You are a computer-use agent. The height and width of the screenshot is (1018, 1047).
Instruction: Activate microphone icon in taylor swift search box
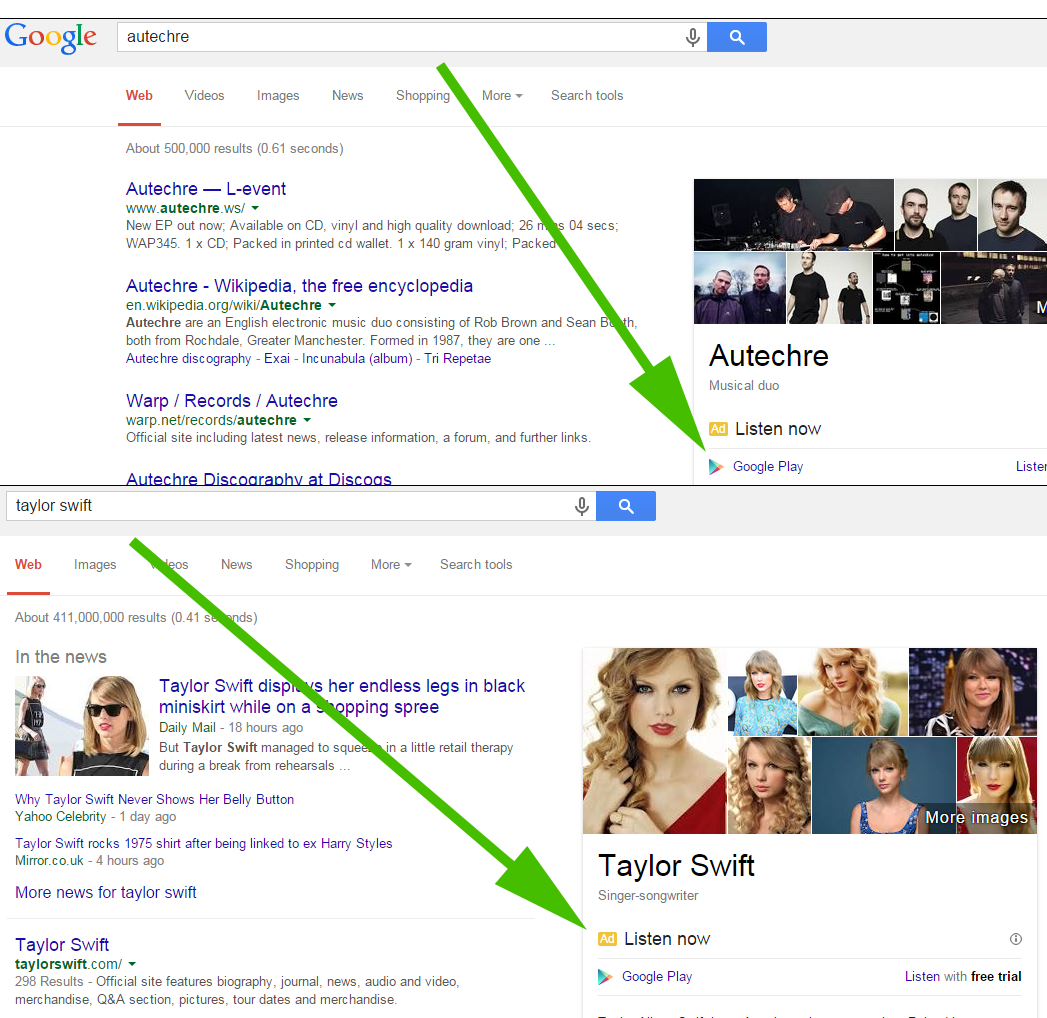click(x=582, y=506)
